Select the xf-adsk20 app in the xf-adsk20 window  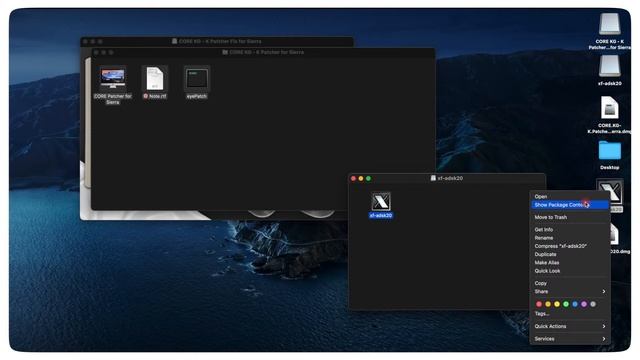(x=381, y=201)
